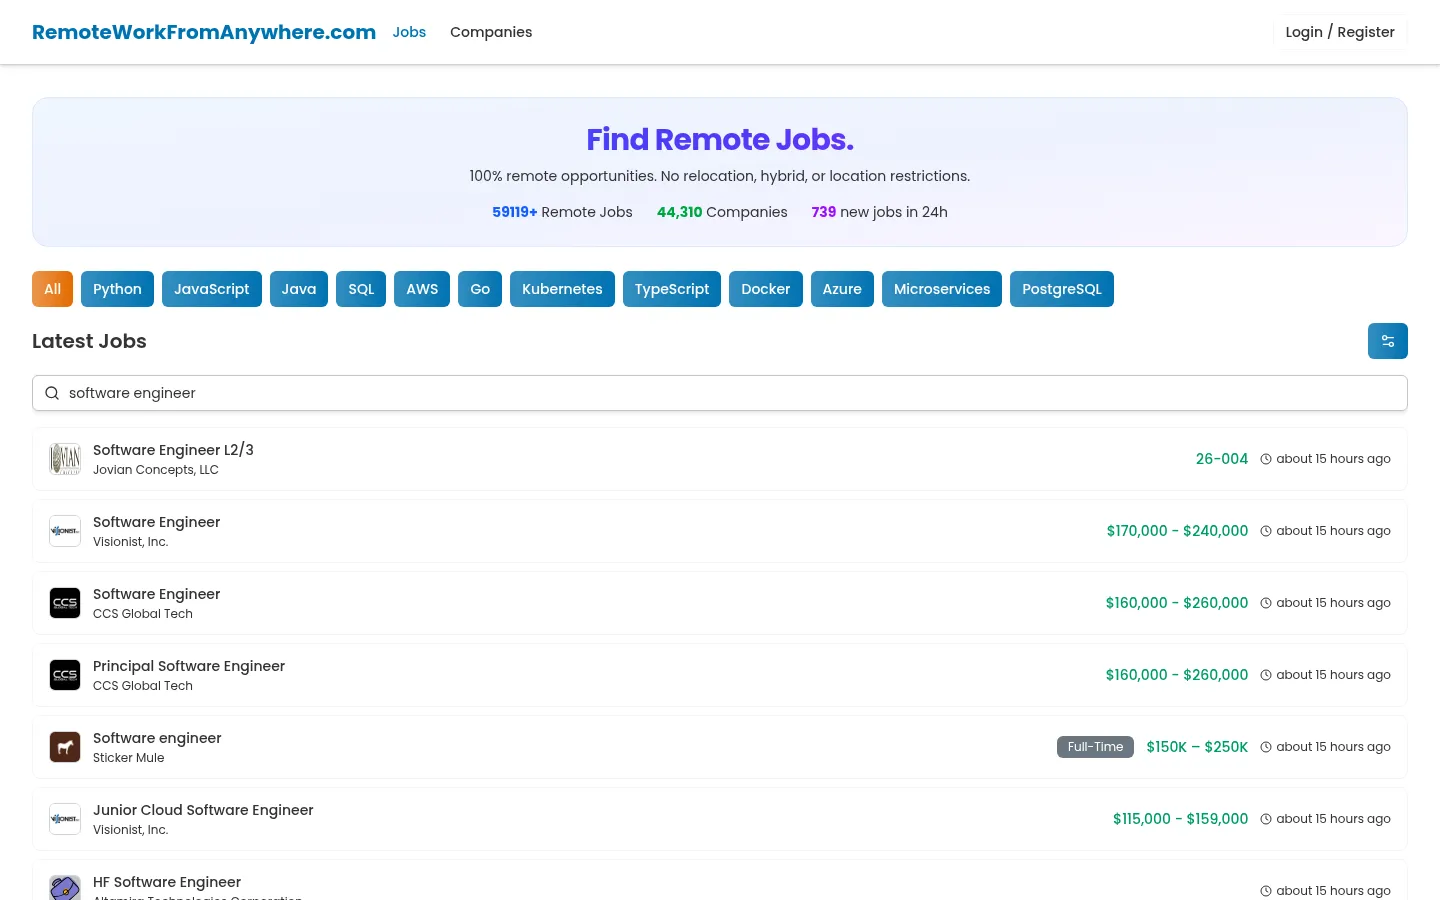Image resolution: width=1440 pixels, height=900 pixels.
Task: Filter jobs by Azure tag
Action: [x=842, y=289]
